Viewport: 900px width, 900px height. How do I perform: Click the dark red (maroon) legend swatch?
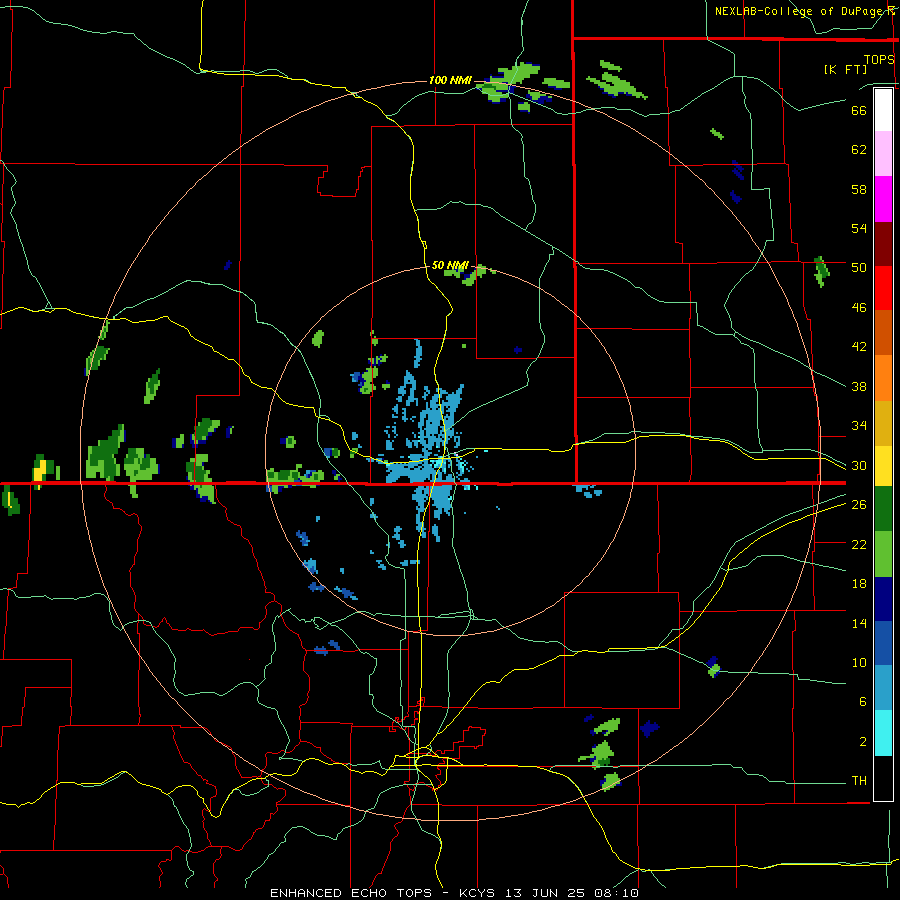(883, 244)
